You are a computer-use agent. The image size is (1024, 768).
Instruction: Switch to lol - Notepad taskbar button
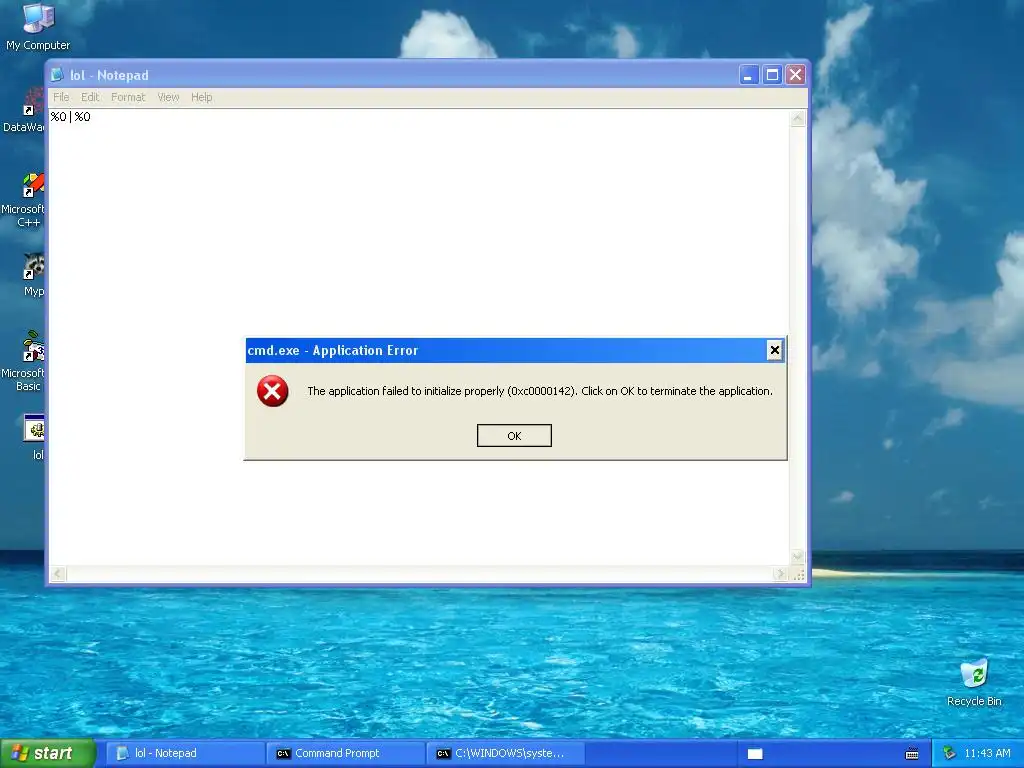pyautogui.click(x=185, y=754)
